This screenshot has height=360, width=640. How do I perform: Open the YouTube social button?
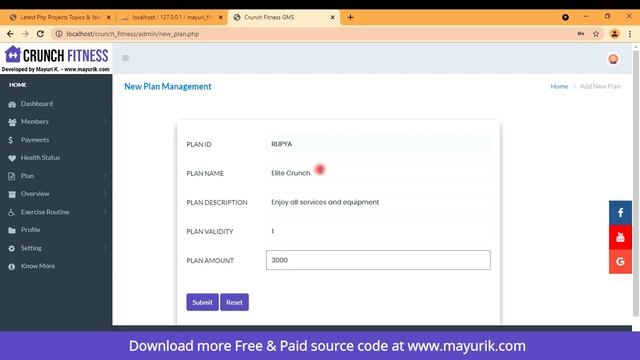pos(620,237)
